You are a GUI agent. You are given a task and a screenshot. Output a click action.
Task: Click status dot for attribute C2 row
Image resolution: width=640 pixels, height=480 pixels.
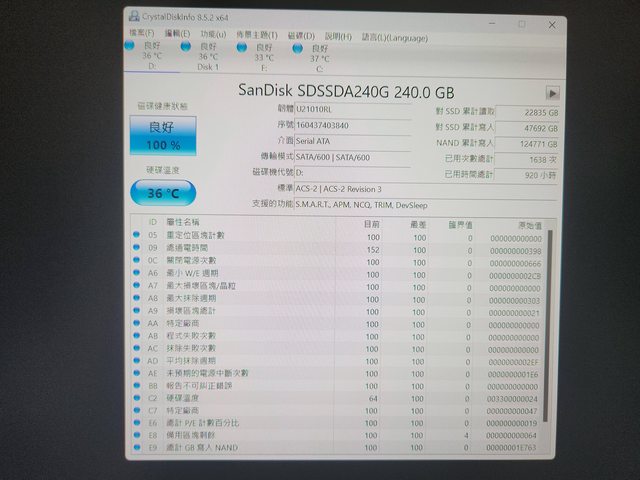point(138,398)
